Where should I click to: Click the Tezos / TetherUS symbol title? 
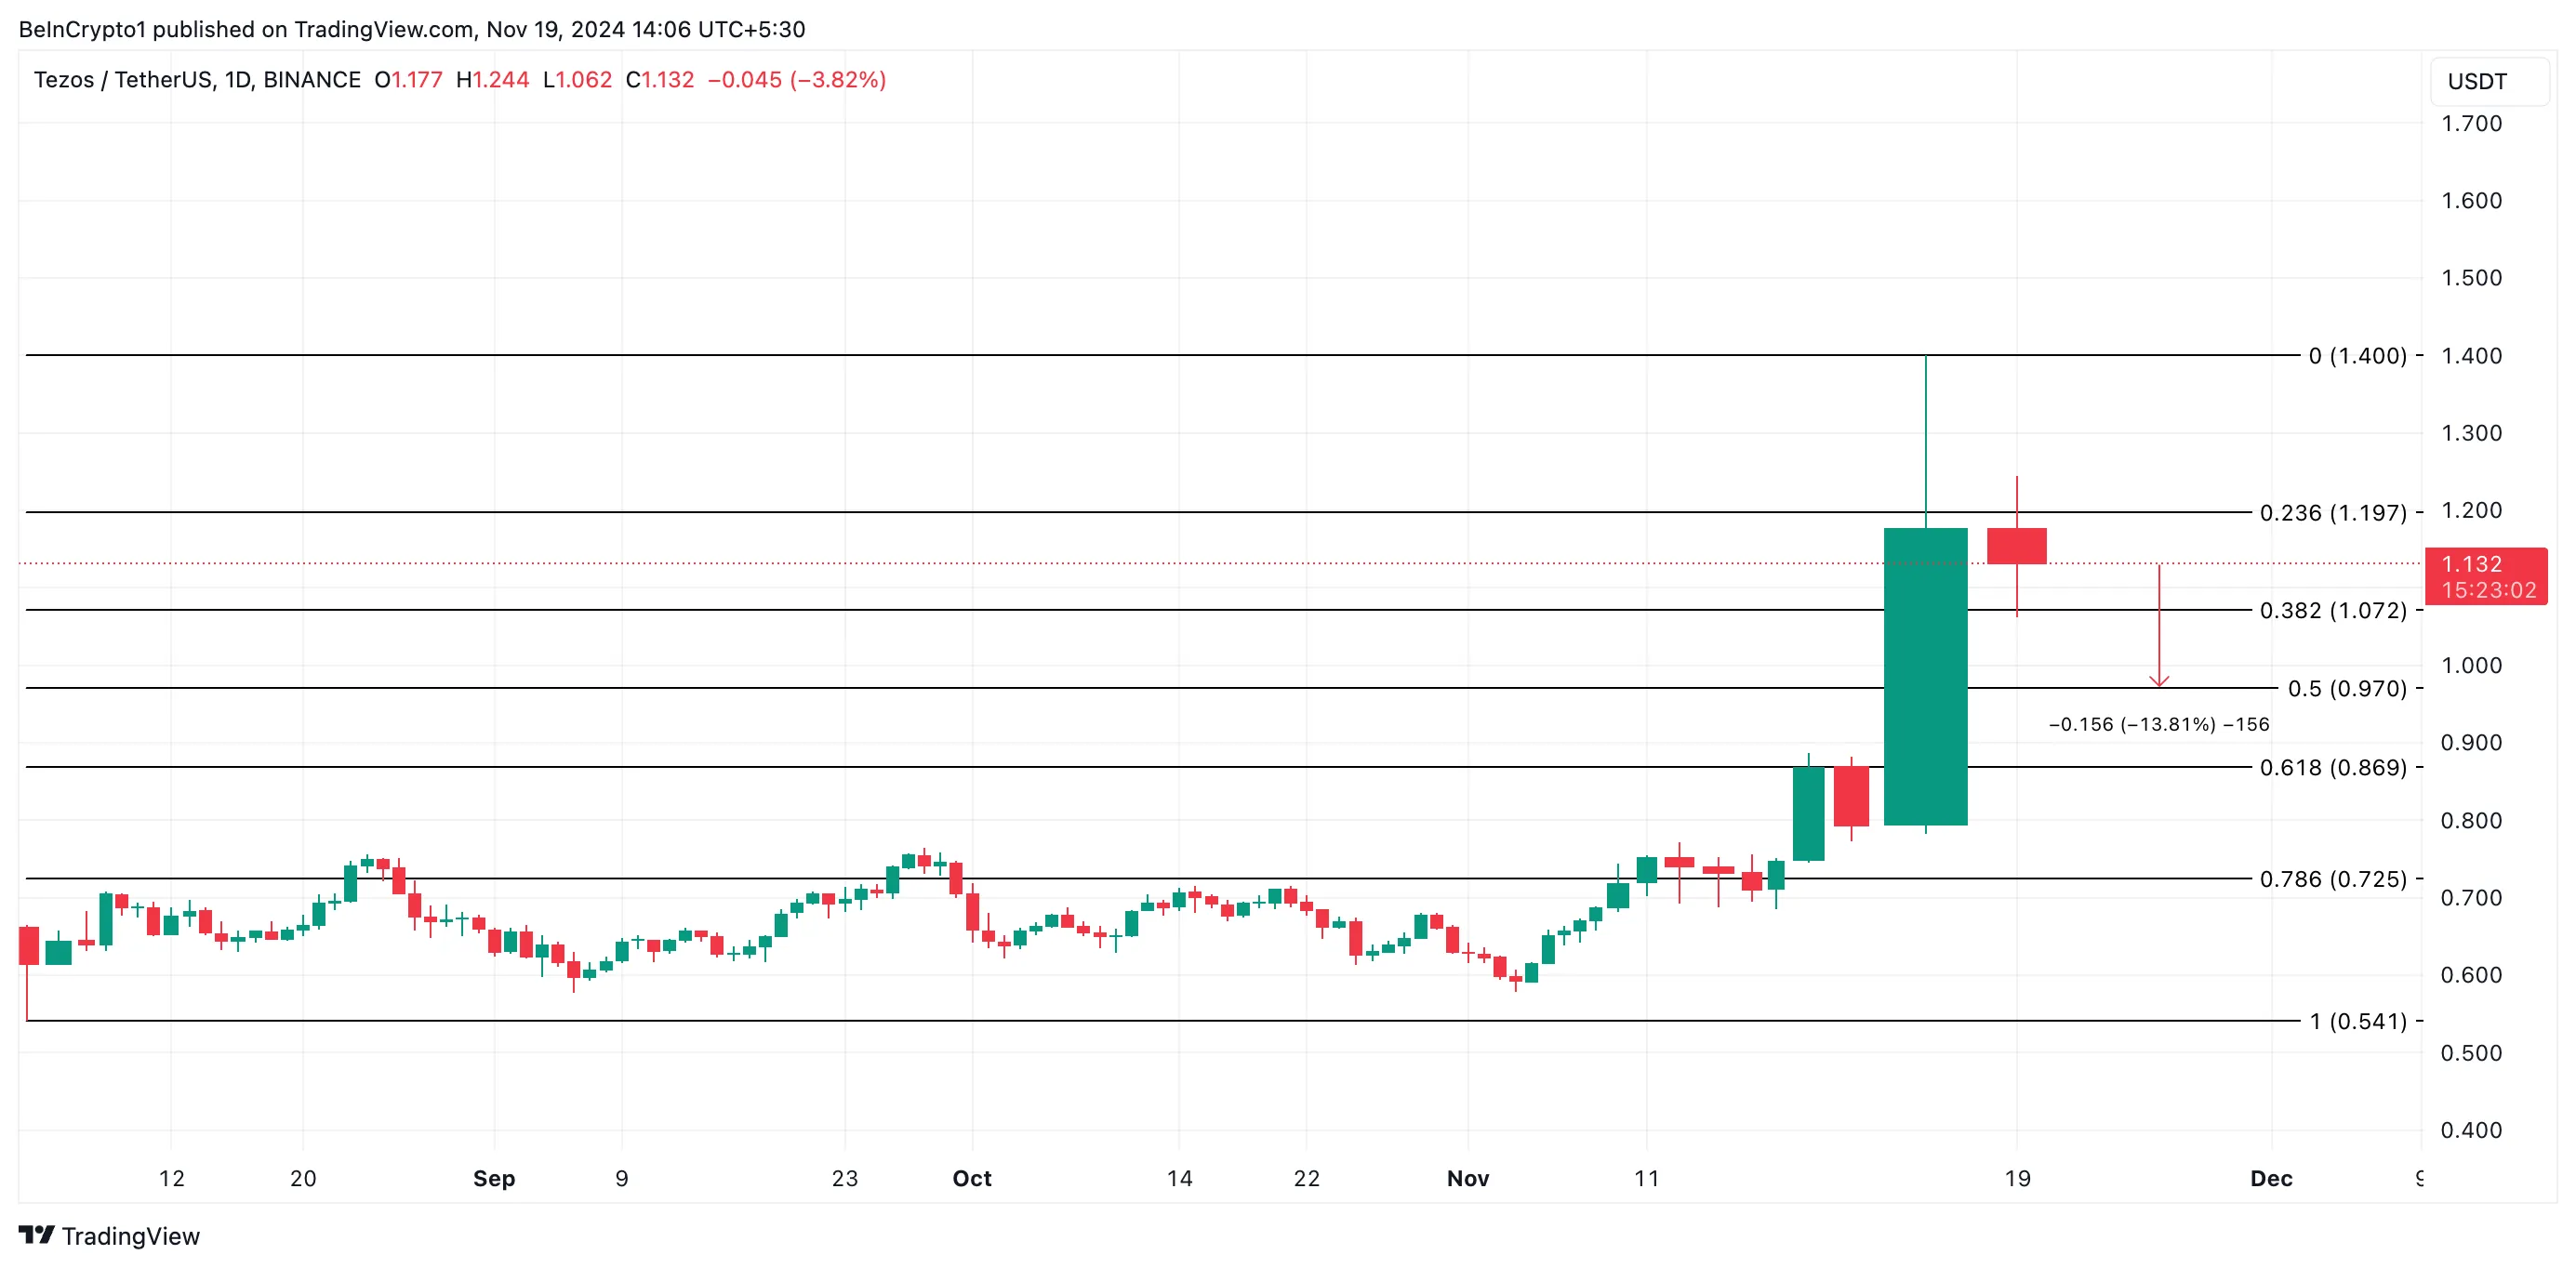click(197, 79)
